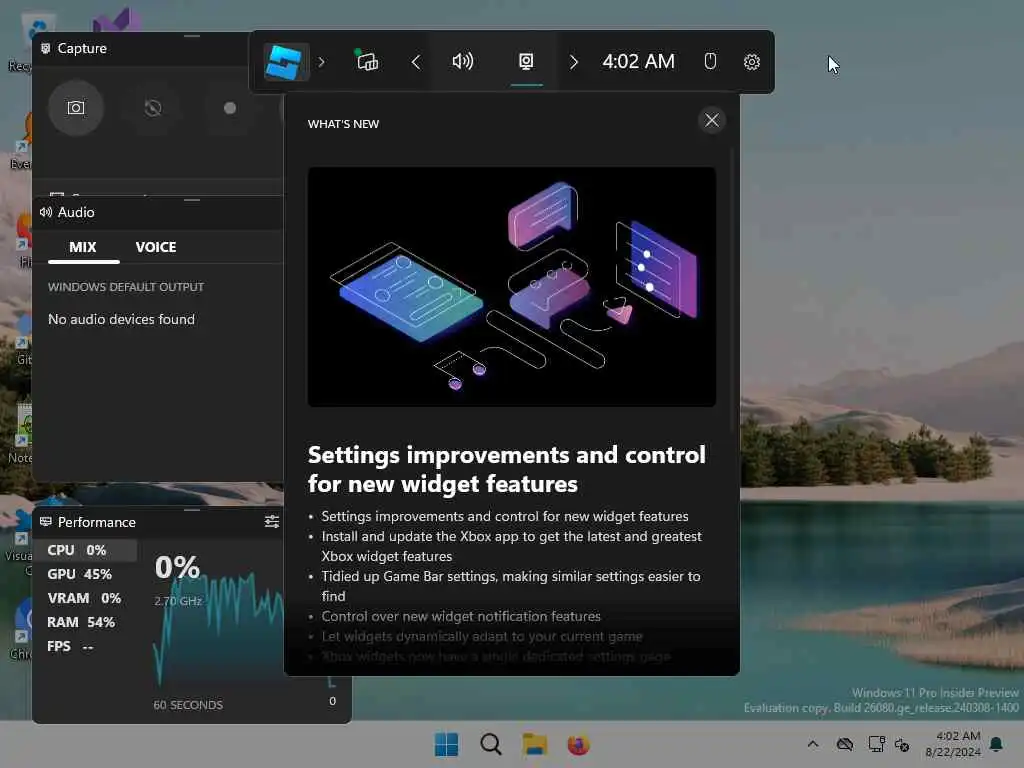This screenshot has width=1024, height=768.
Task: Click 'WINDOWS DEFAULT OUTPUT' label
Action: (126, 287)
